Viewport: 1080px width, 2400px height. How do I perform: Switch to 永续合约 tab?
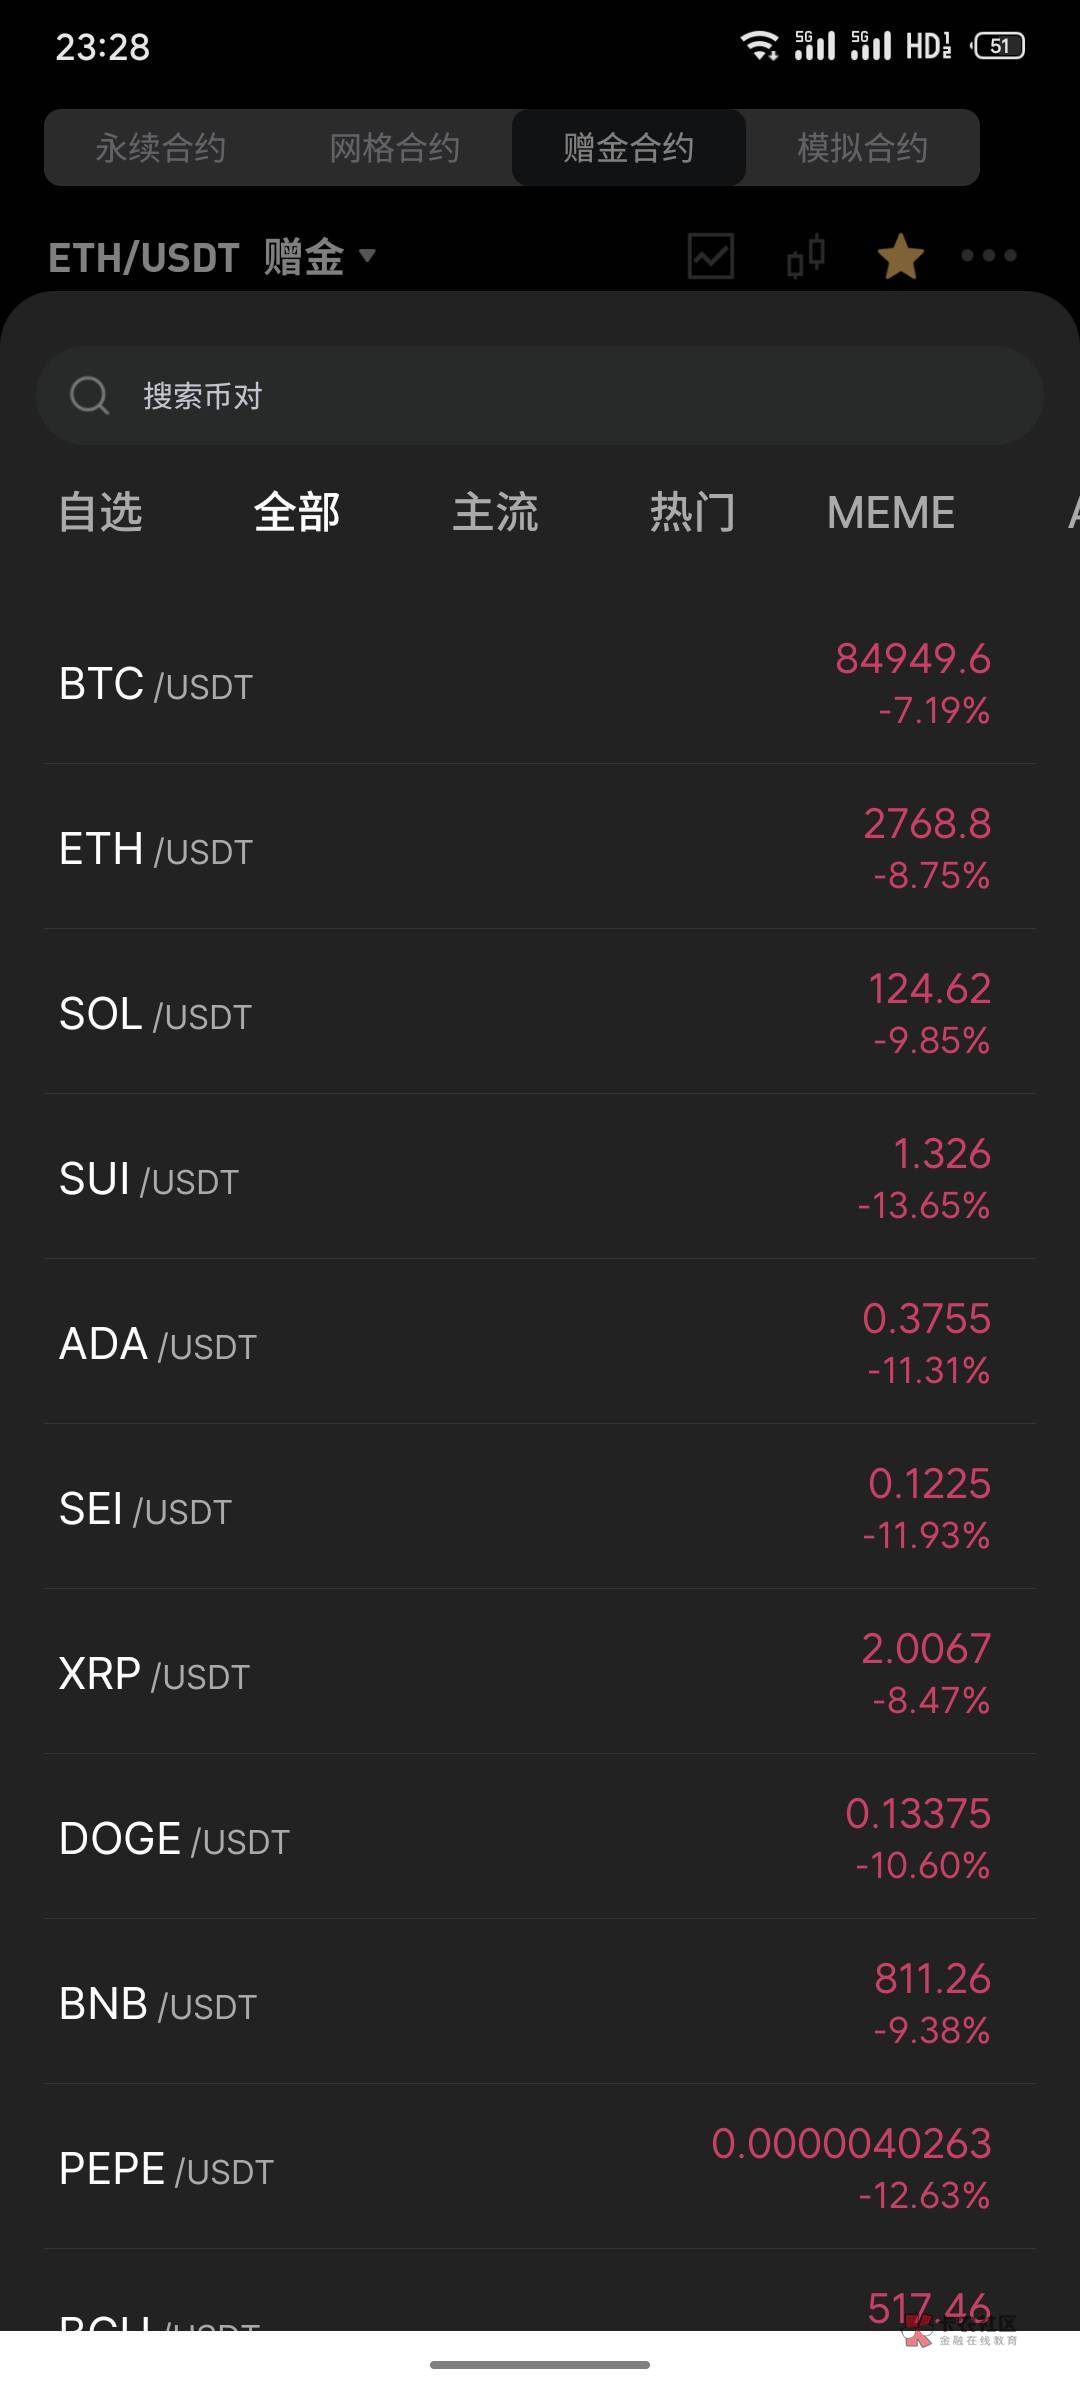[161, 148]
